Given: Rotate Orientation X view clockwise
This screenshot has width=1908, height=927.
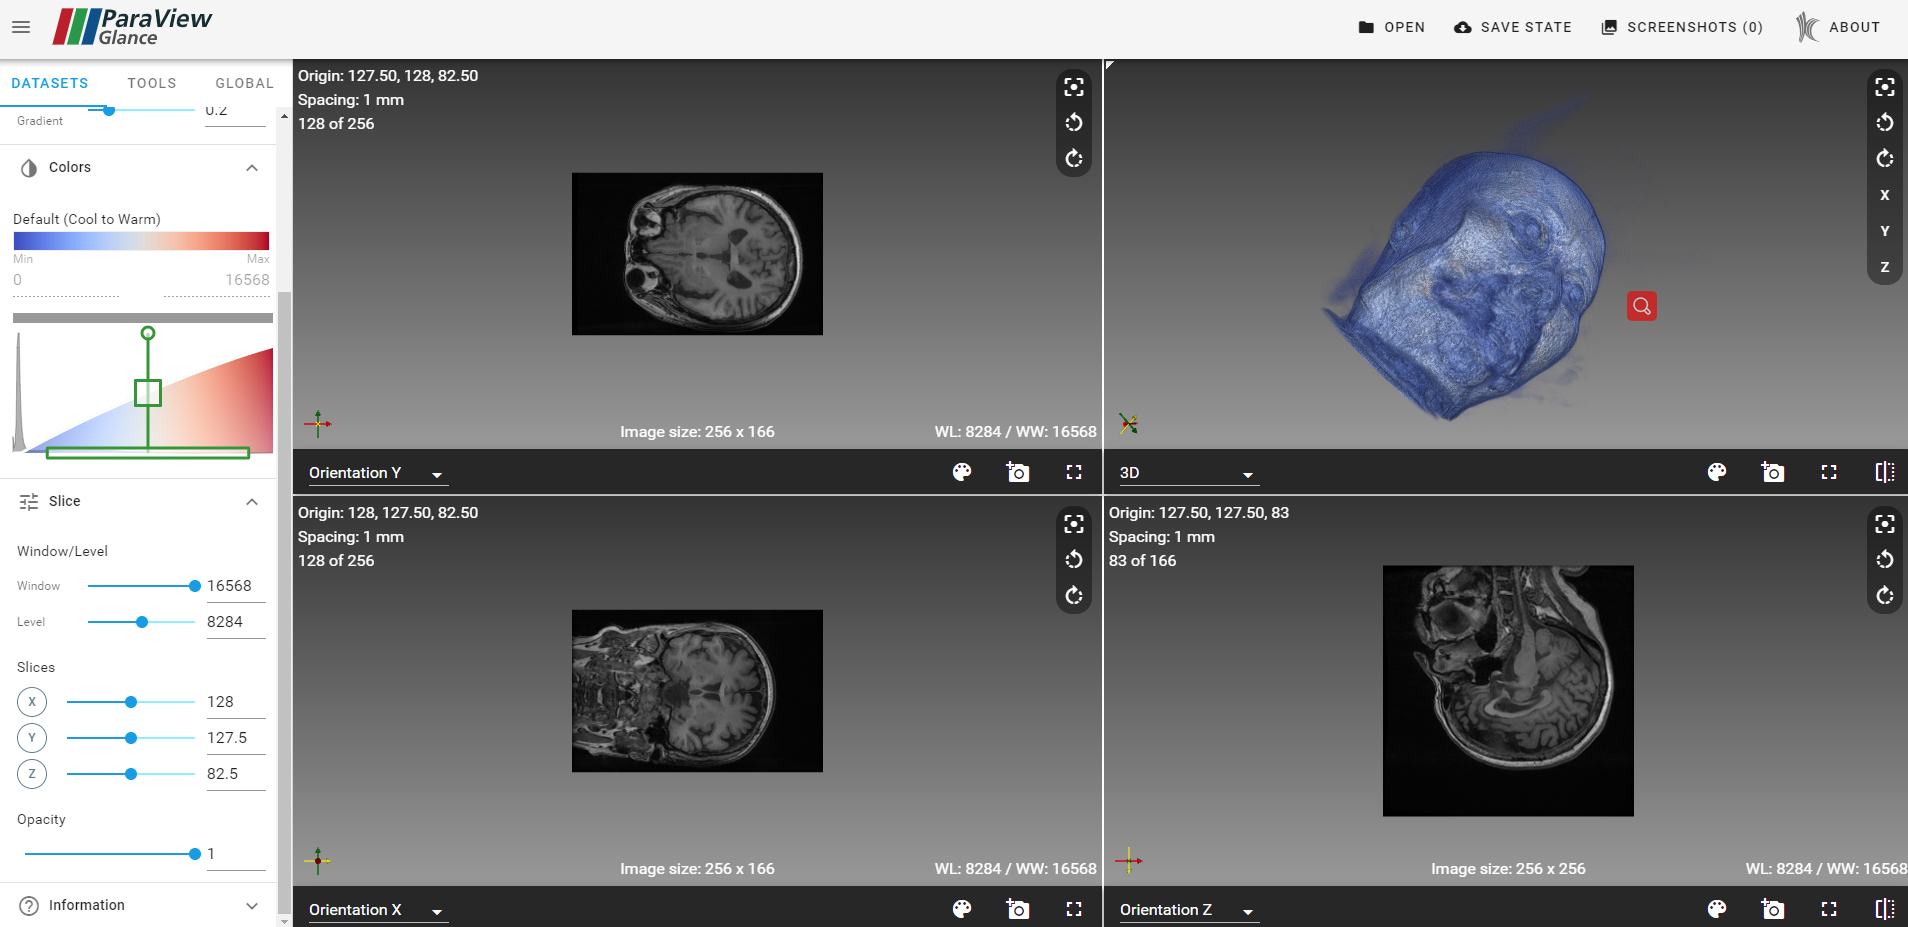Looking at the screenshot, I should click(x=1074, y=596).
